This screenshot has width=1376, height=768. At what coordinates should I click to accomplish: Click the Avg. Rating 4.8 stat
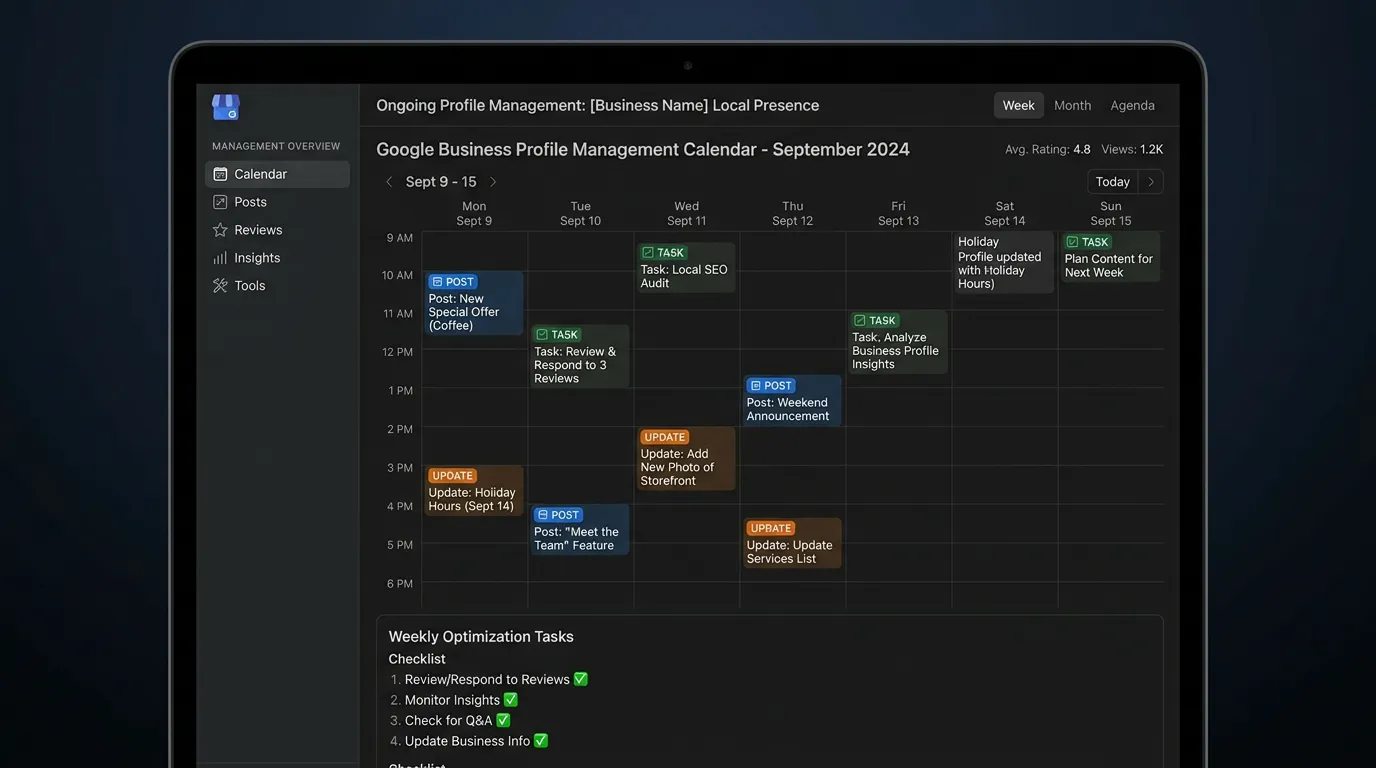(1047, 150)
